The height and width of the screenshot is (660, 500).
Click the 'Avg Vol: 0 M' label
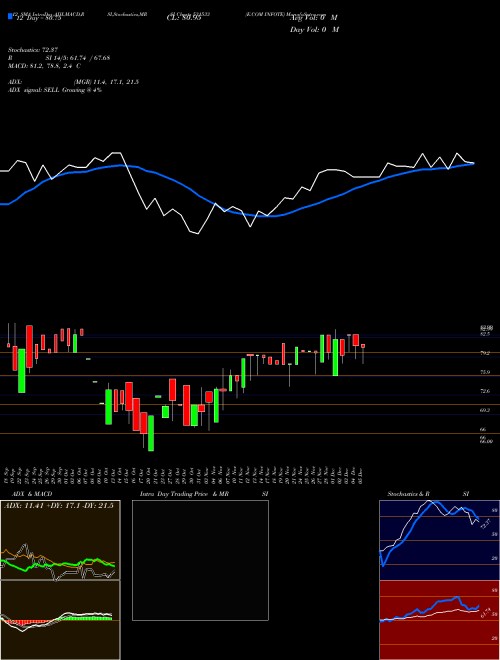[x=314, y=18]
